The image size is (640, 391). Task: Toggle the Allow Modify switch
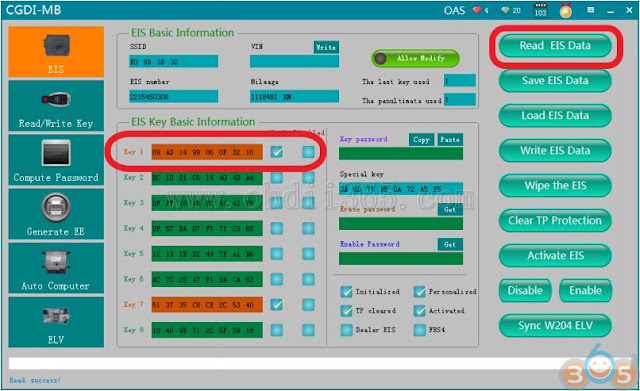click(x=416, y=58)
